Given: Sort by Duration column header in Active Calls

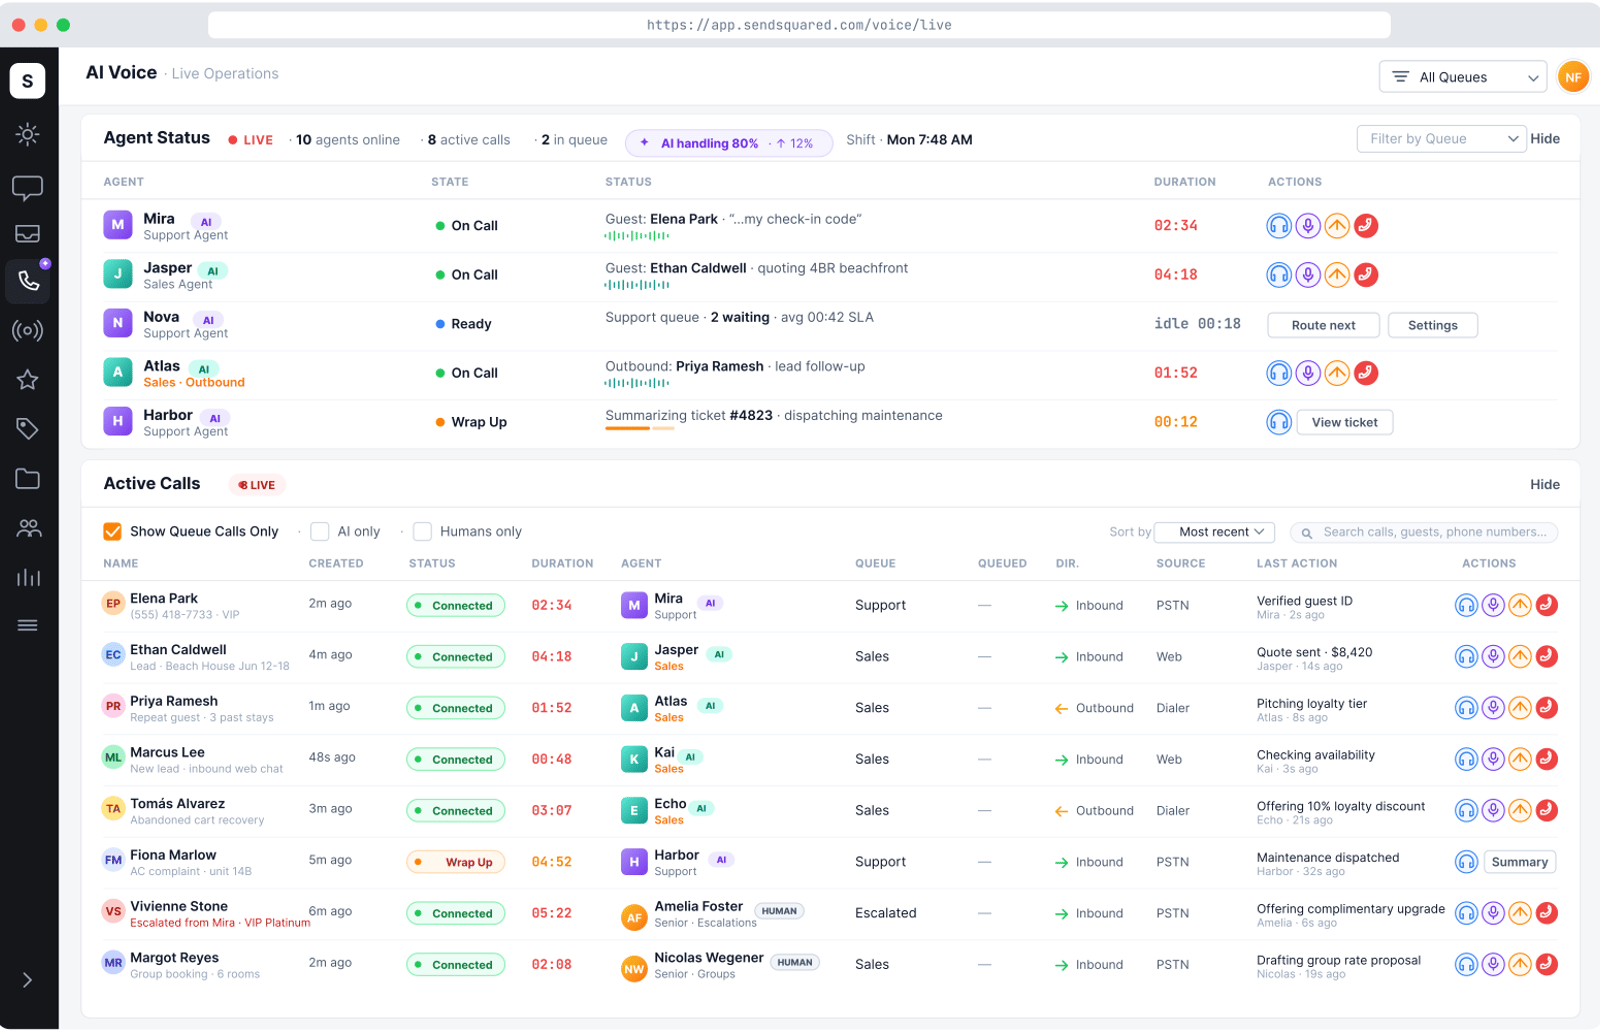Looking at the screenshot, I should (x=562, y=564).
